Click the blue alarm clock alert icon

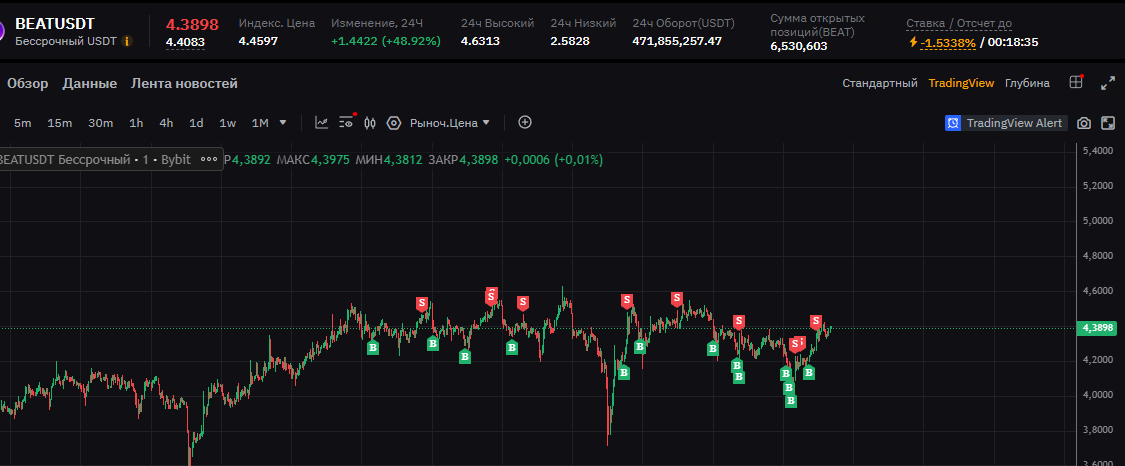tap(953, 123)
